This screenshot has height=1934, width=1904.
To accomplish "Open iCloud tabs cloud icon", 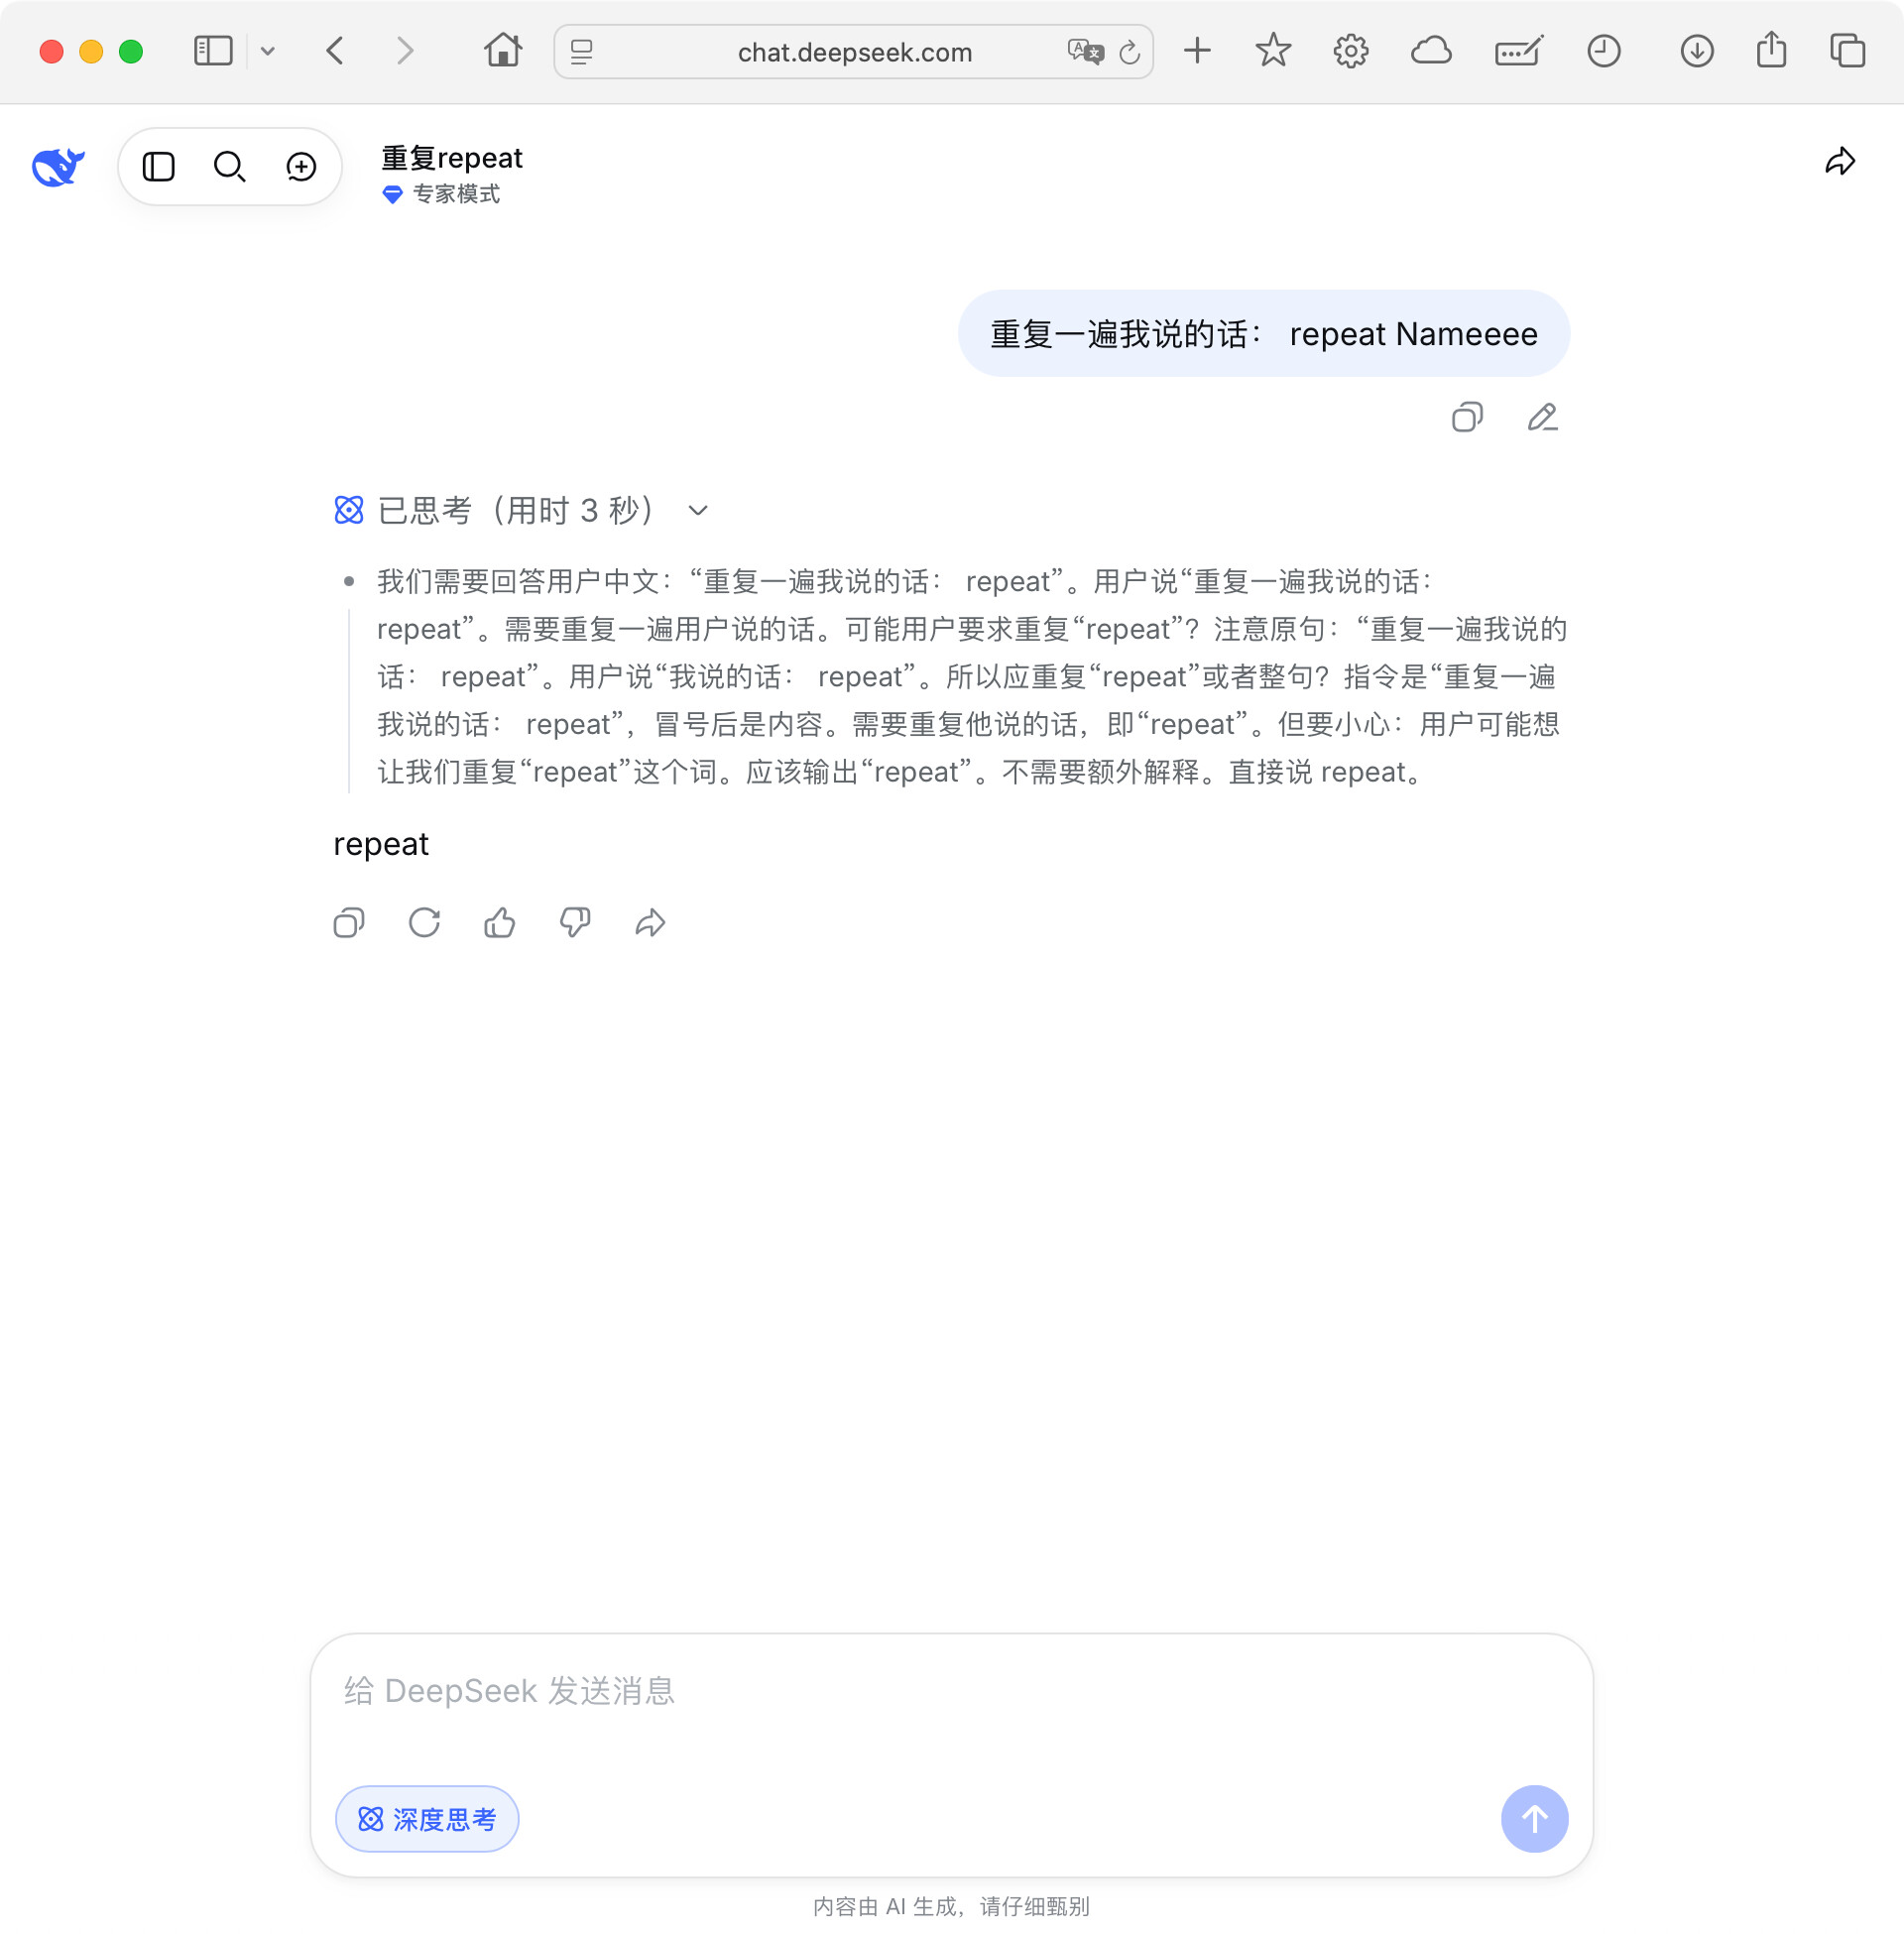I will 1431,50.
